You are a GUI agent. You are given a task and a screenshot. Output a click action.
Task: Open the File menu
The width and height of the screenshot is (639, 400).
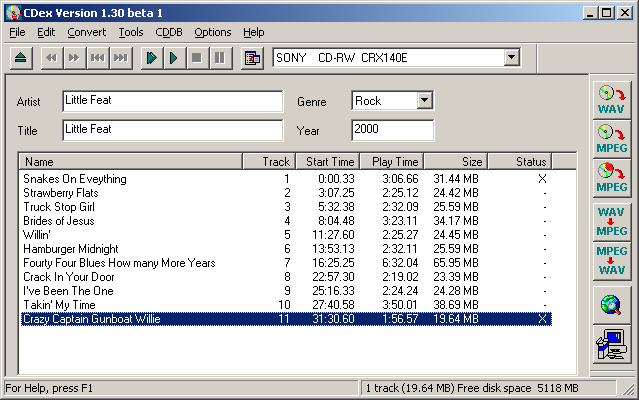point(17,32)
